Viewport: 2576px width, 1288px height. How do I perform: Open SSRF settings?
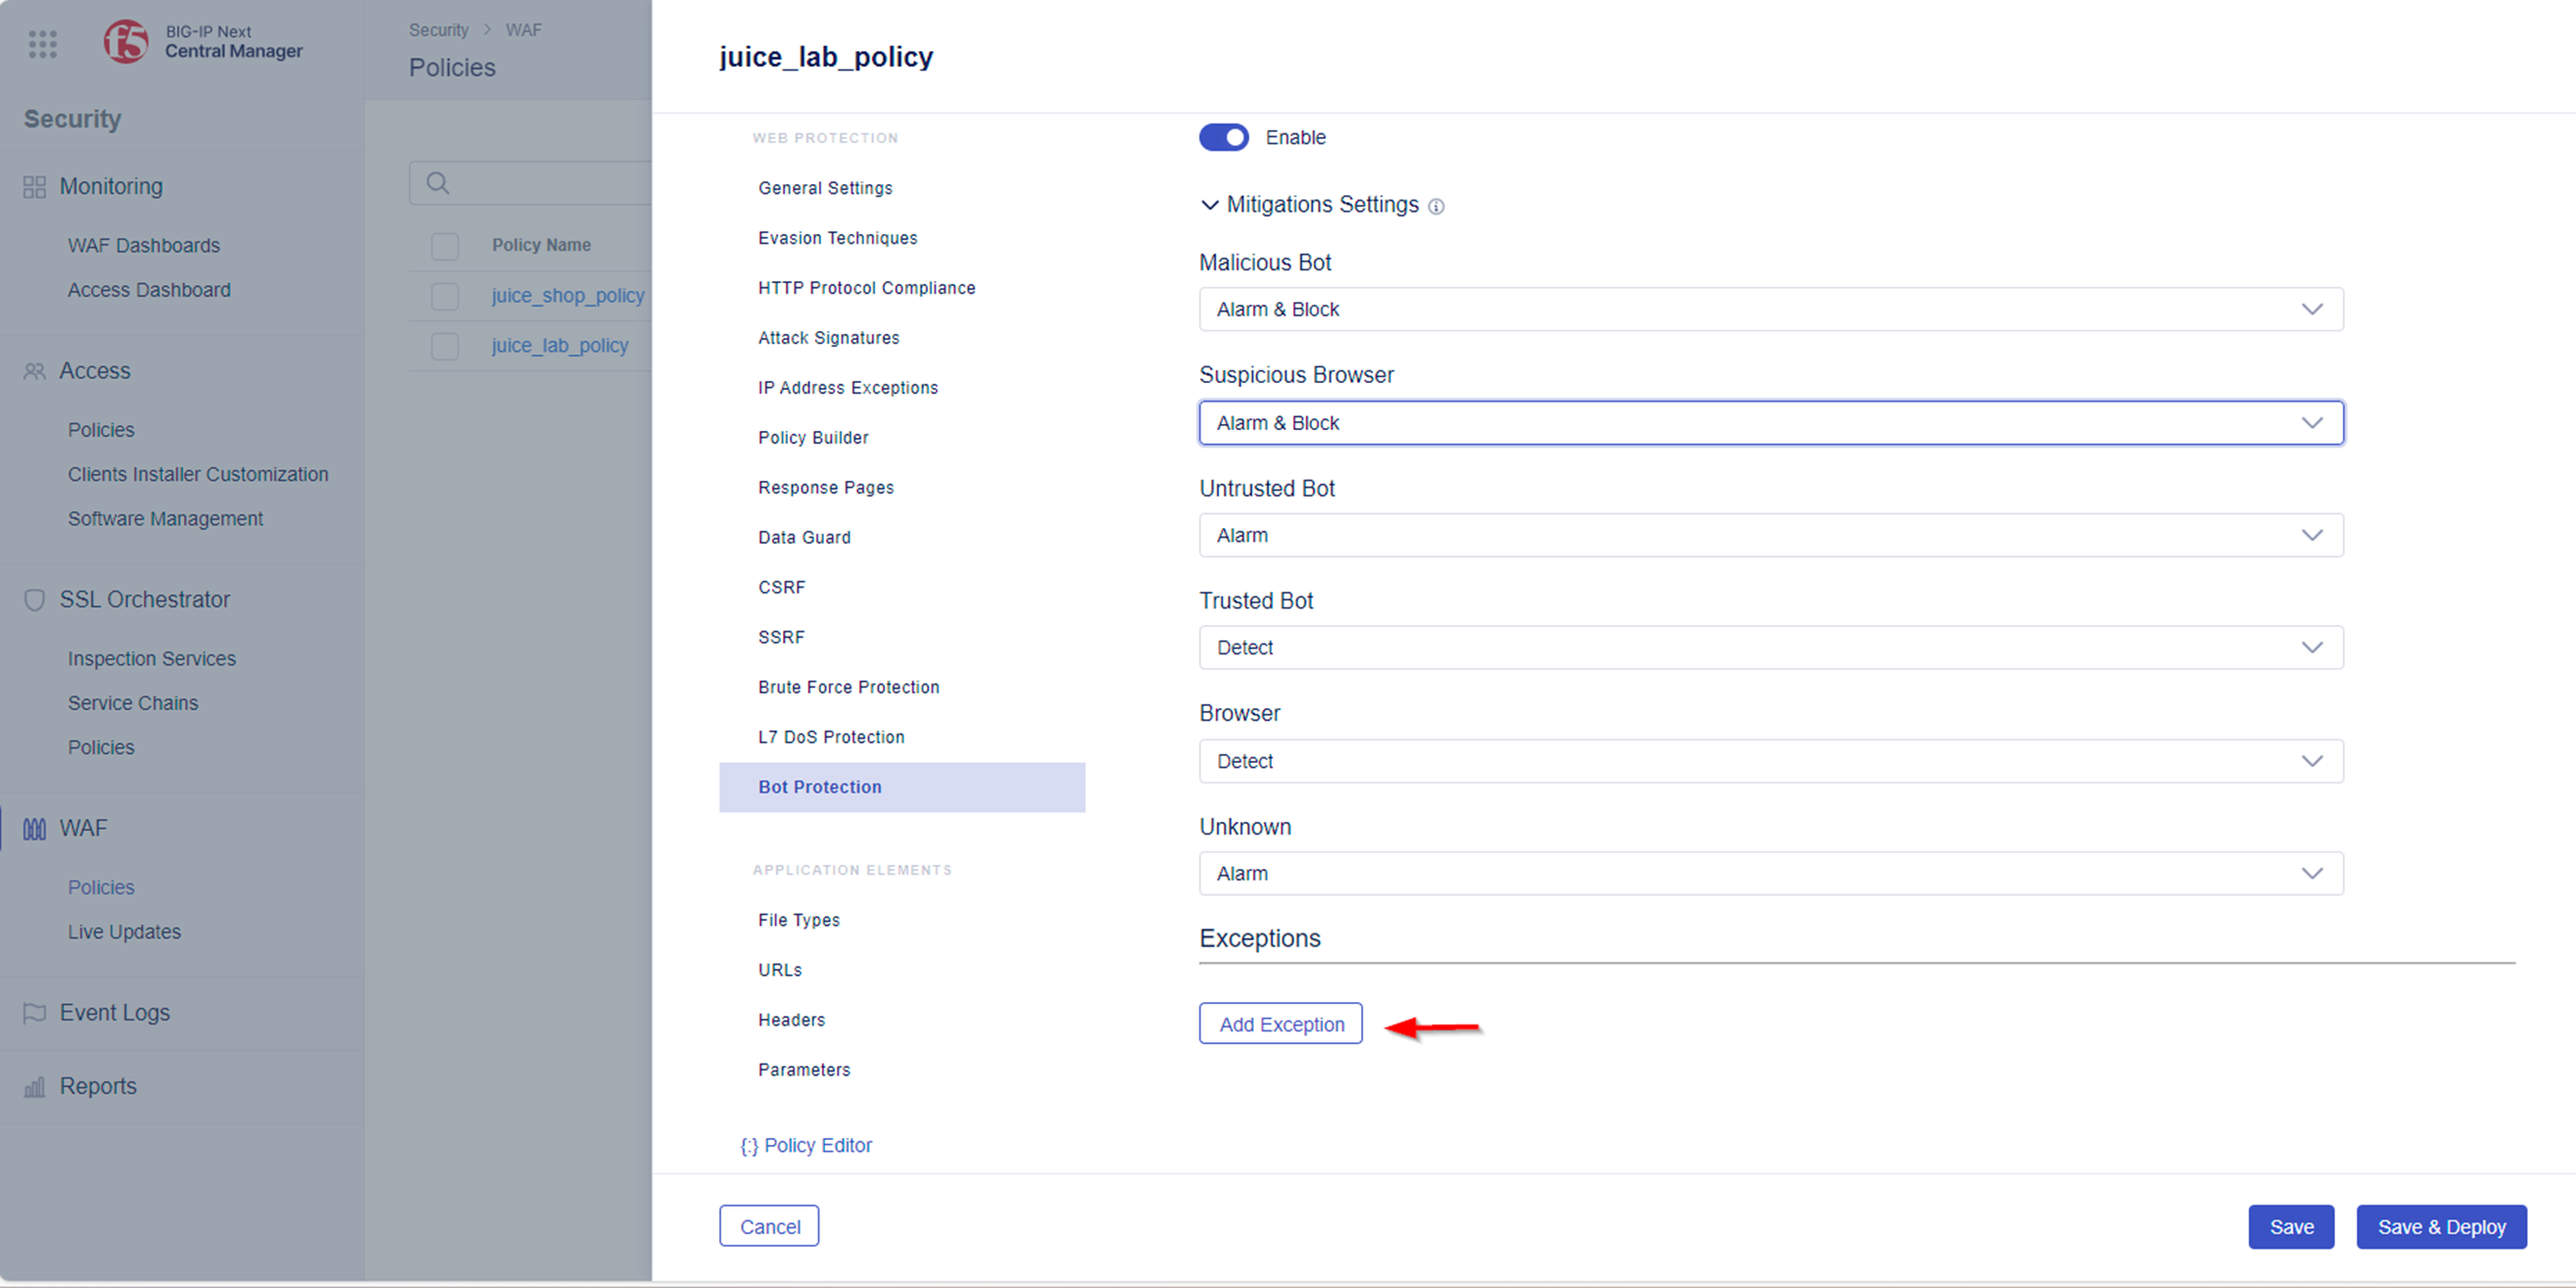pyautogui.click(x=781, y=638)
